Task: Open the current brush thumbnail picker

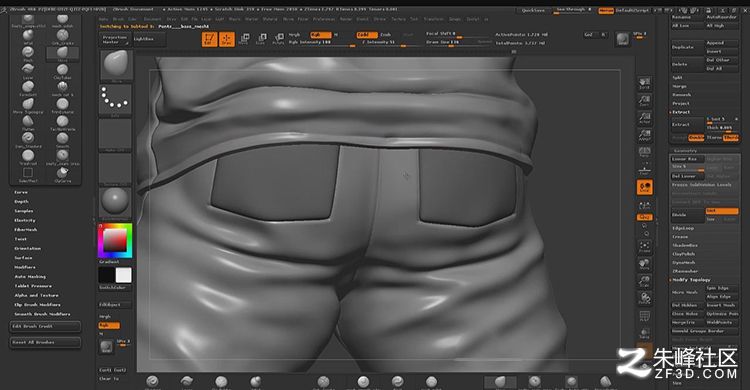Action: tap(116, 66)
